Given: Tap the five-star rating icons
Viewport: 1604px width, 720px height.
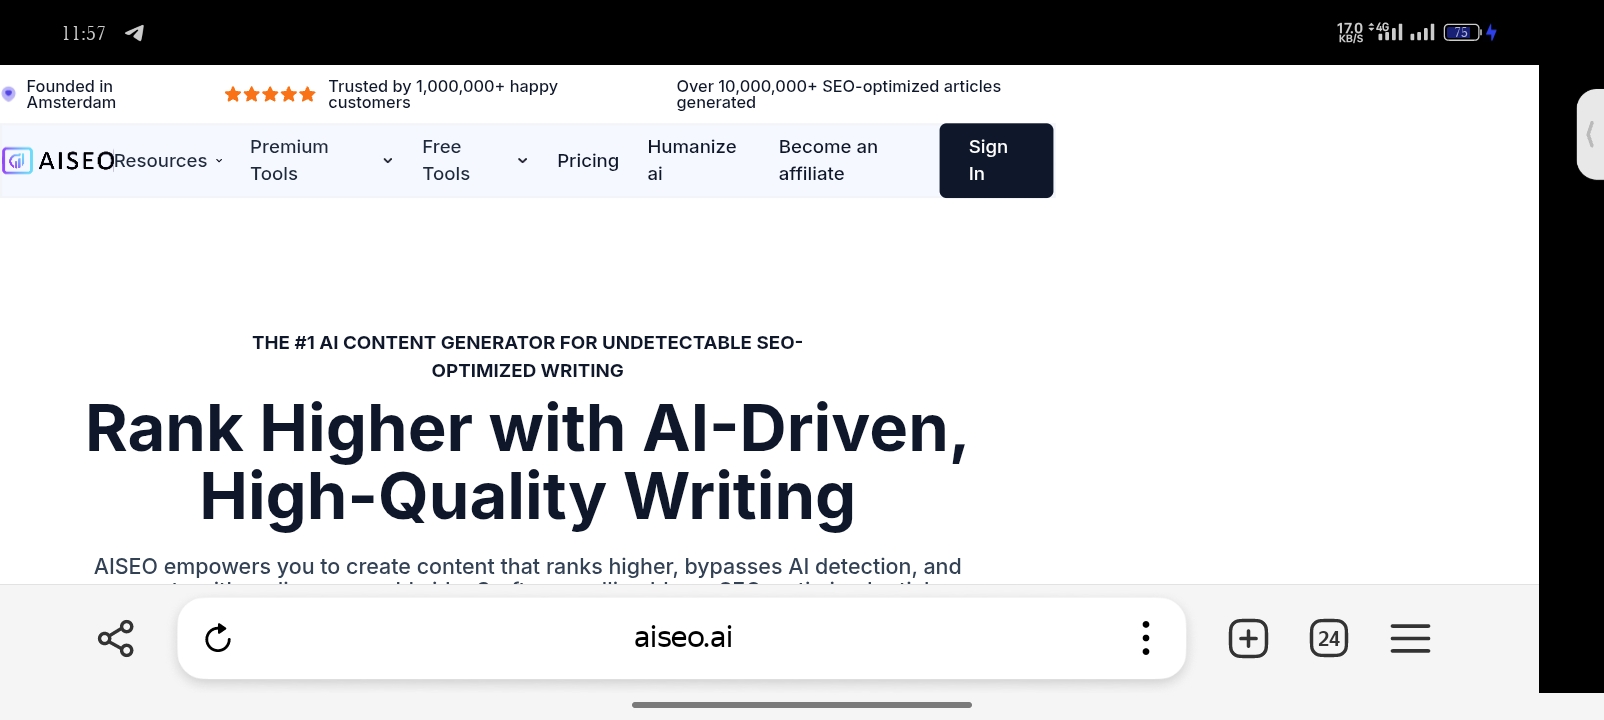Looking at the screenshot, I should coord(270,94).
